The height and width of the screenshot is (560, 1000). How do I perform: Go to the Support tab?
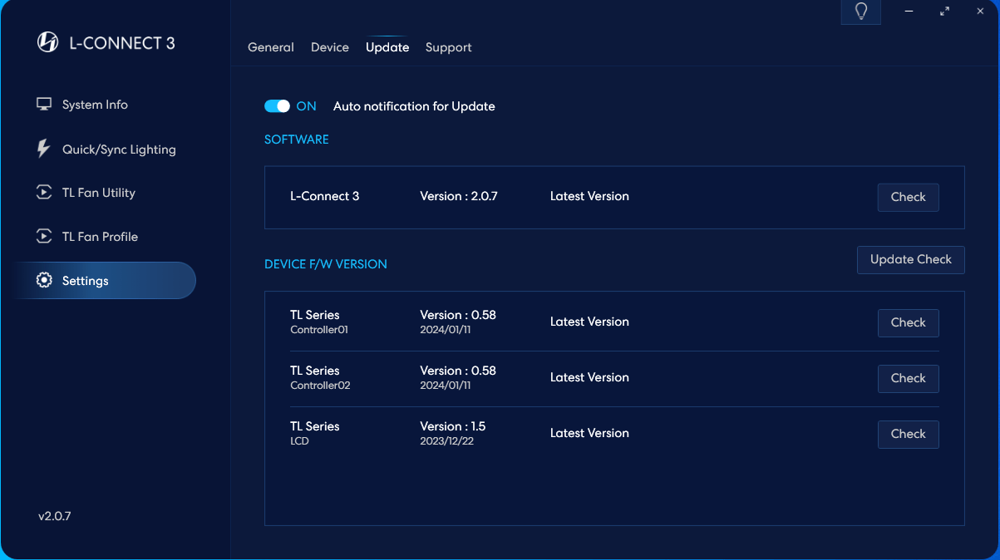[448, 47]
